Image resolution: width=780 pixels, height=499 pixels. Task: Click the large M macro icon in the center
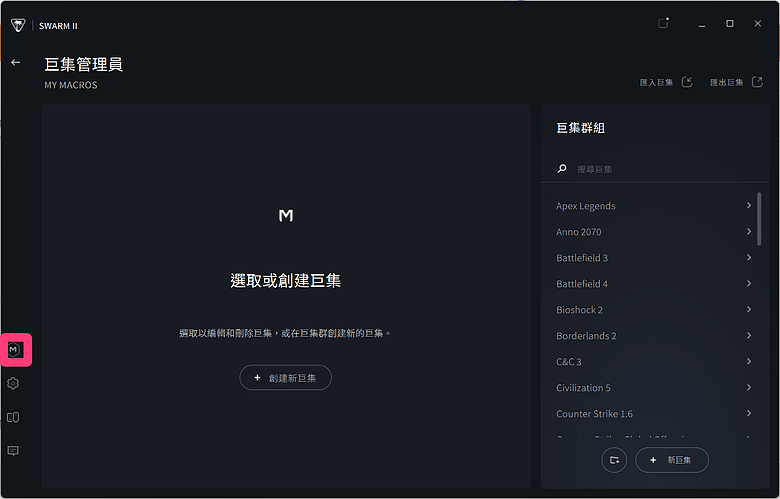pyautogui.click(x=286, y=215)
